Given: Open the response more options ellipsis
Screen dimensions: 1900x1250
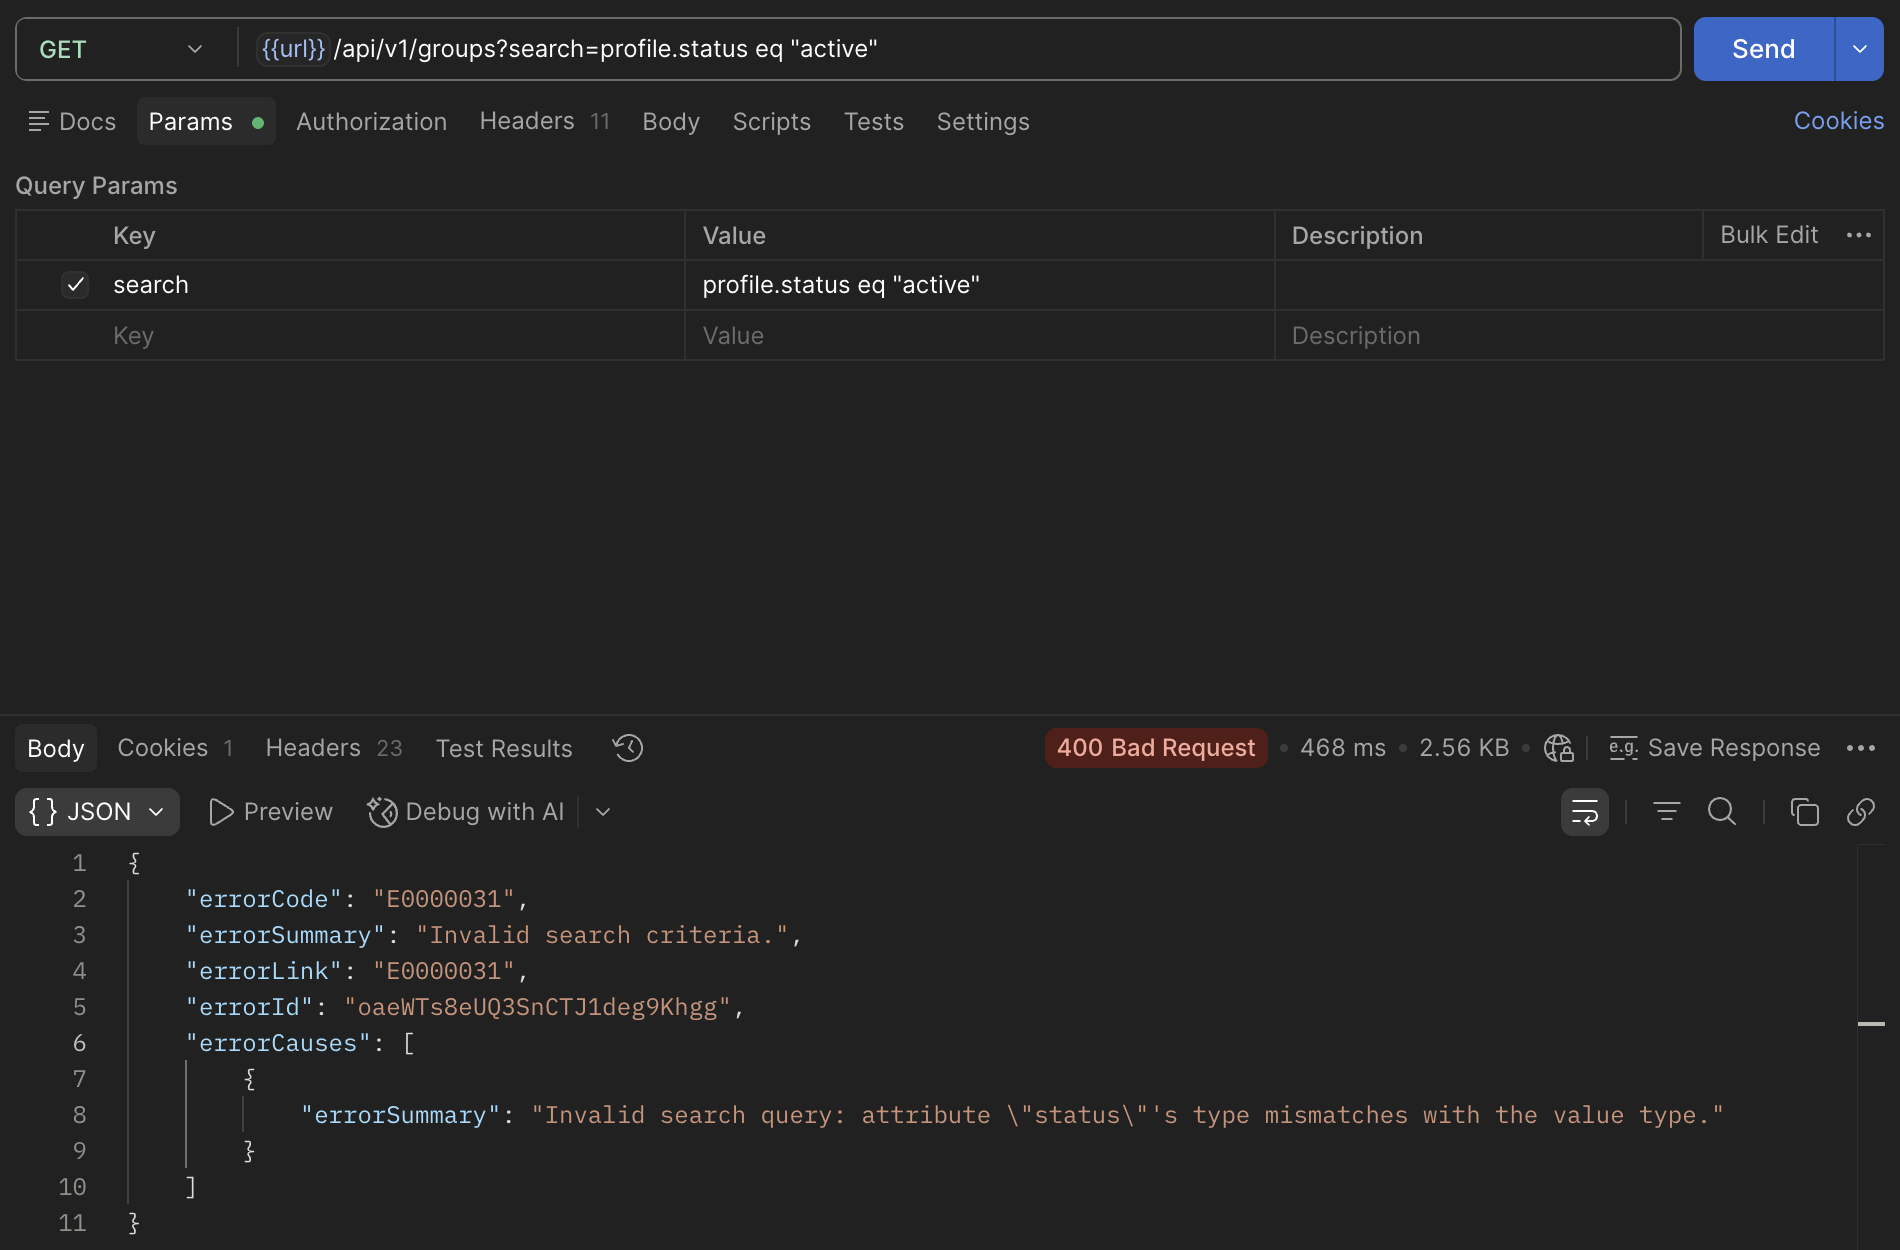Looking at the screenshot, I should [x=1861, y=748].
